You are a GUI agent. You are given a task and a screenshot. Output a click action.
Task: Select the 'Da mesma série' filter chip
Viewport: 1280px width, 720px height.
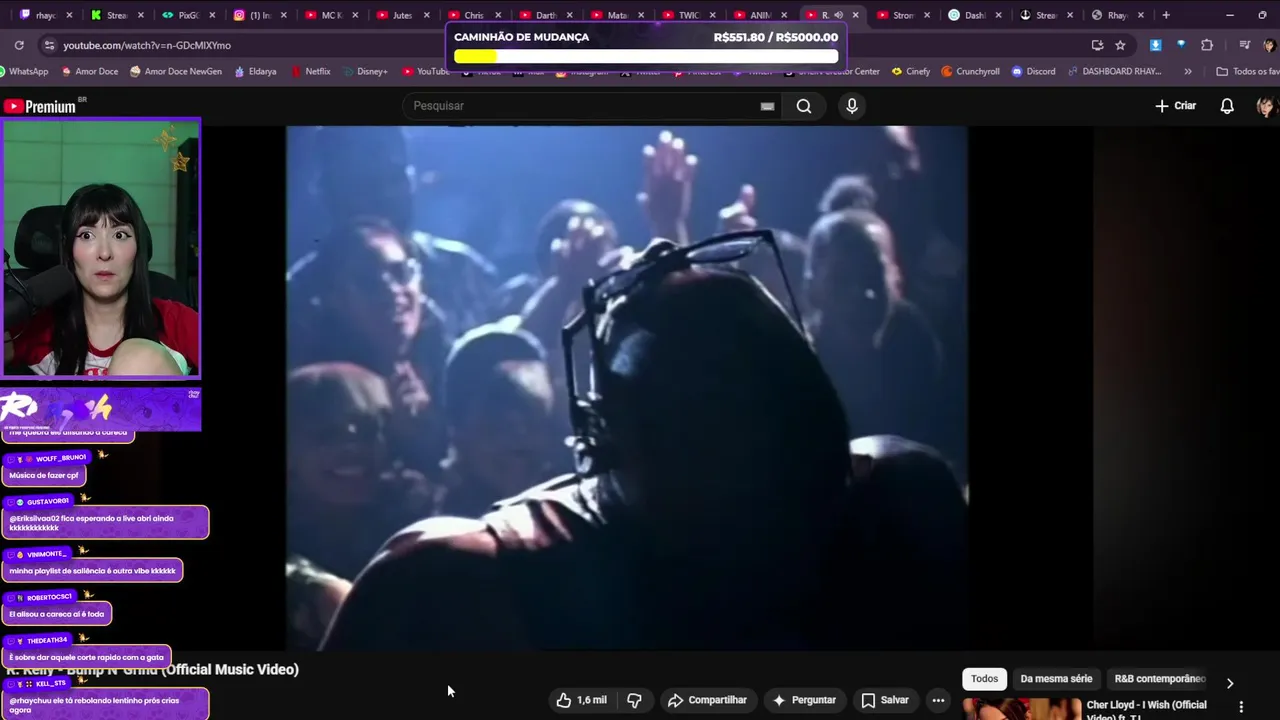1056,679
